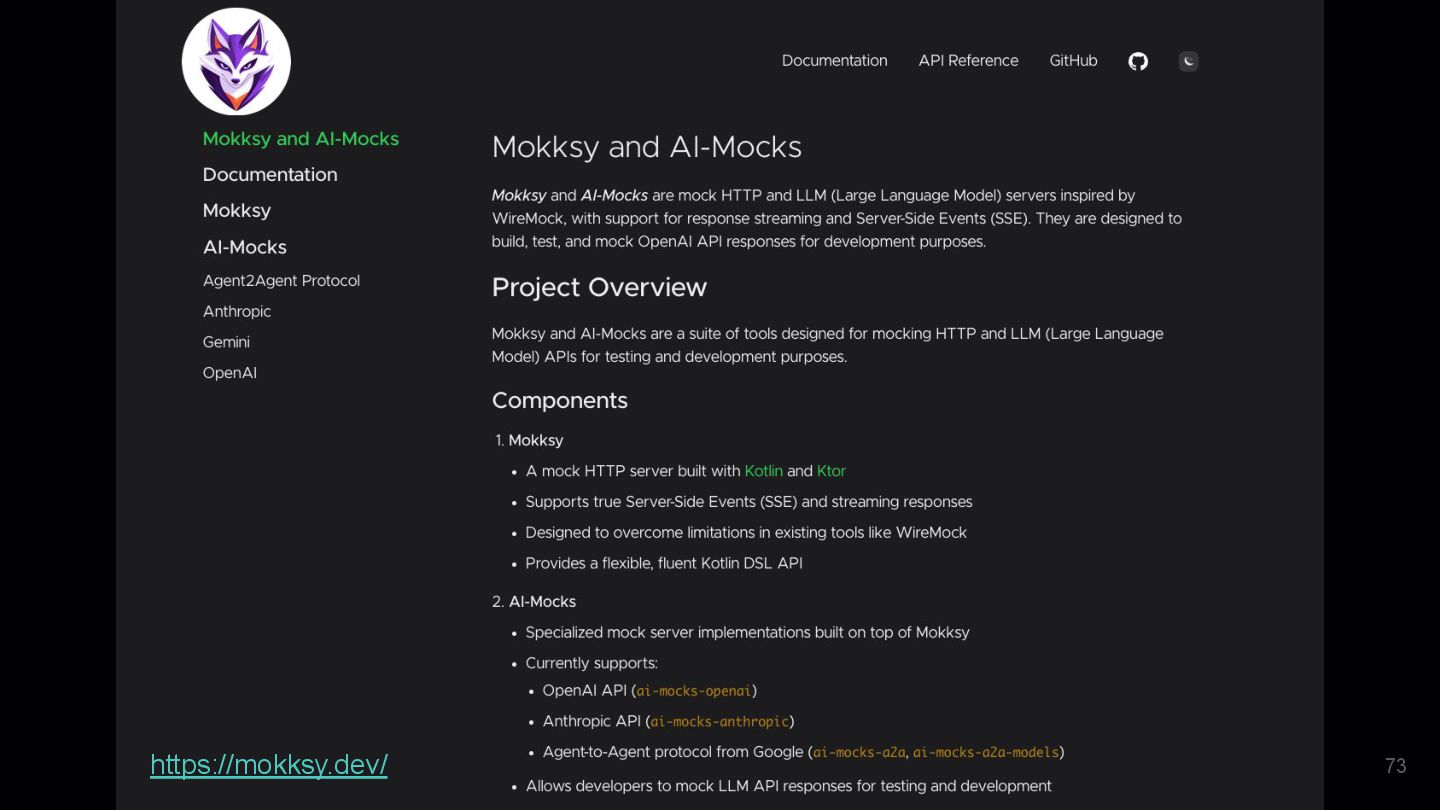1440x810 pixels.
Task: Follow the Ktor link
Action: pos(831,471)
